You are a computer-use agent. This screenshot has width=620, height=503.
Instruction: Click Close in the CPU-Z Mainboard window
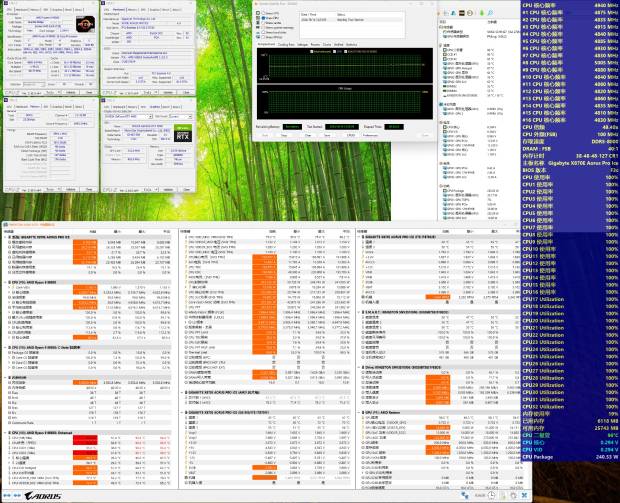click(186, 93)
